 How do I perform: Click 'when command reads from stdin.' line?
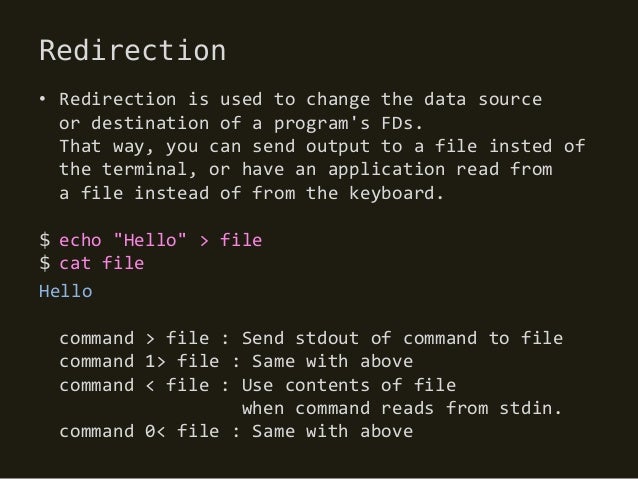402,408
